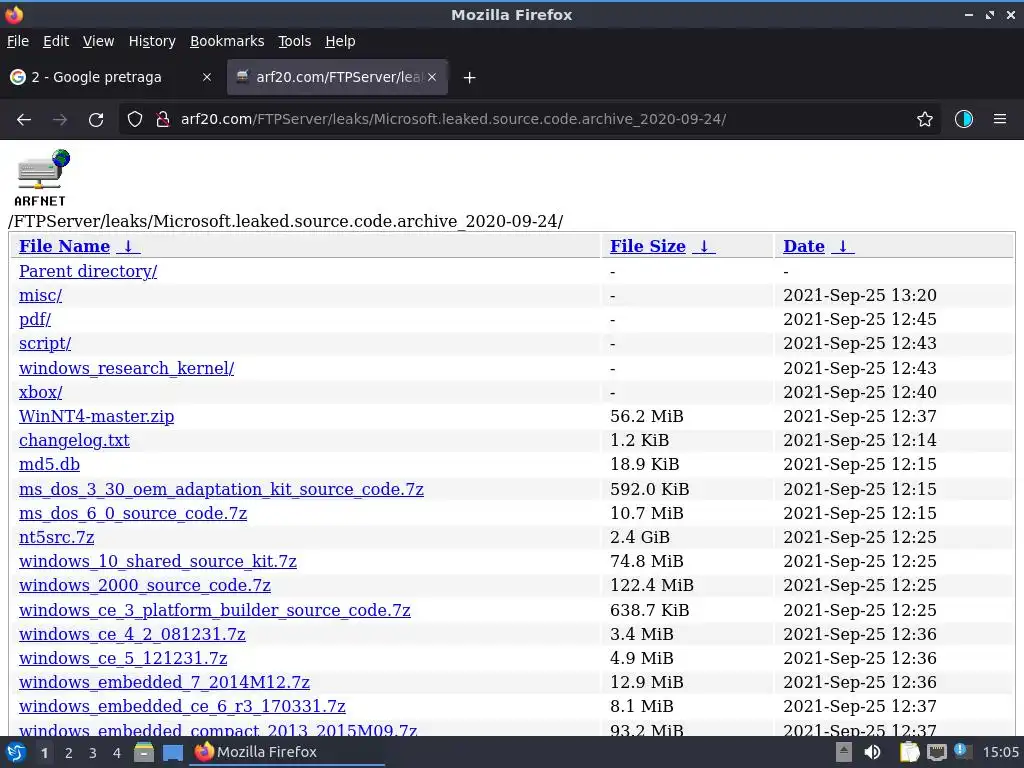Screen dimensions: 1024x768
Task: Download windows_2000_source_code.7z
Action: point(145,586)
